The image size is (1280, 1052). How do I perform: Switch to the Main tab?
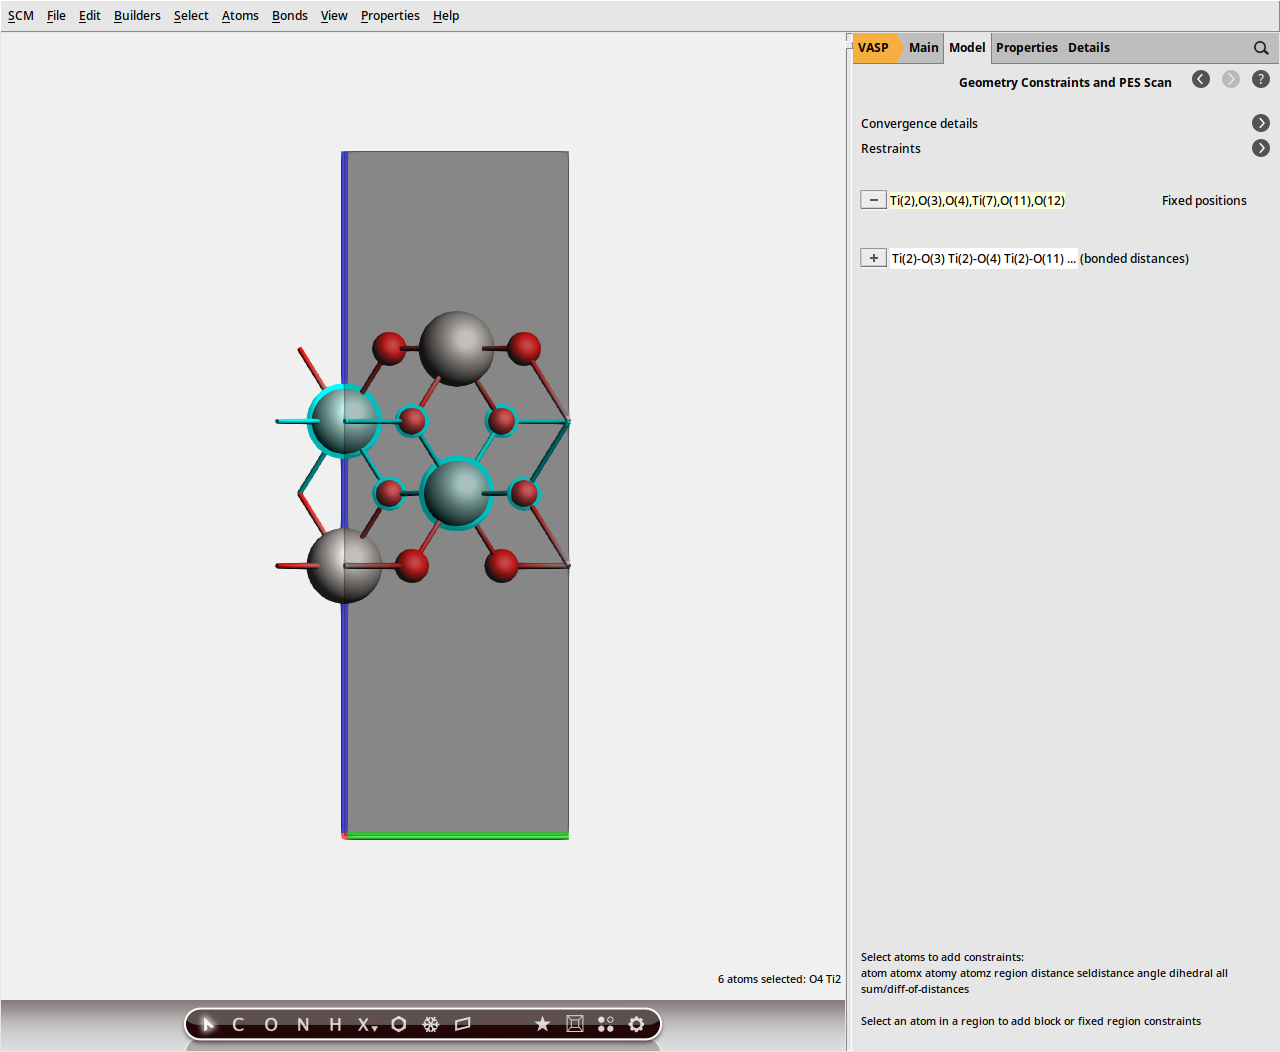click(923, 47)
